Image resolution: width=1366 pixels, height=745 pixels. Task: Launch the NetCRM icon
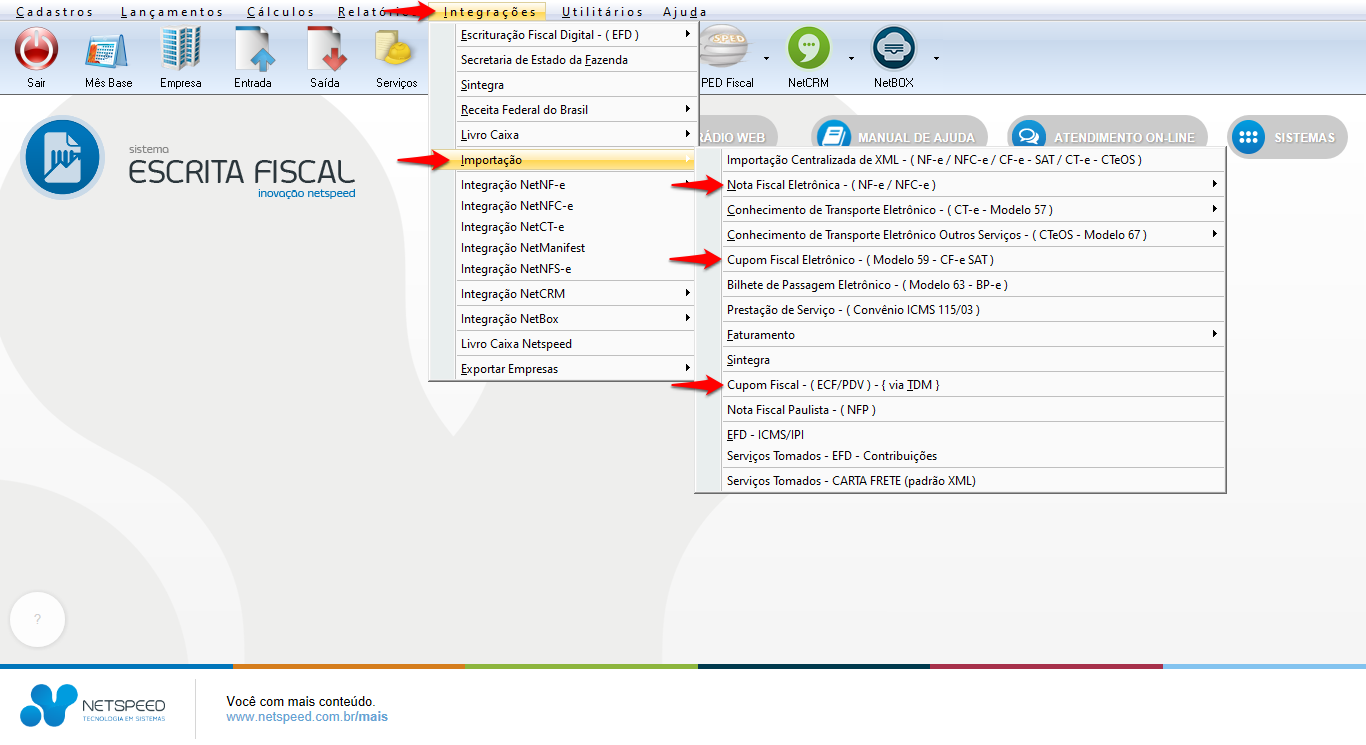(808, 47)
